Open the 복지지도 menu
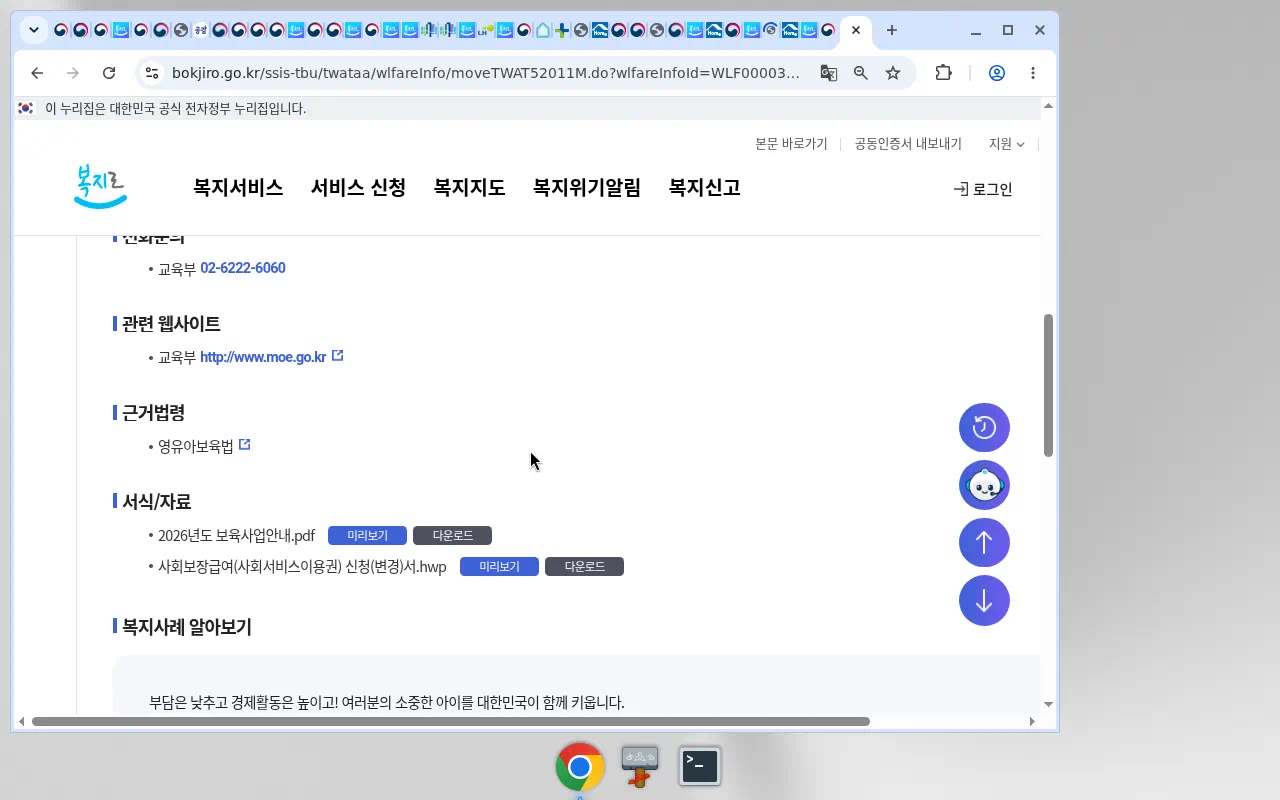 469,187
